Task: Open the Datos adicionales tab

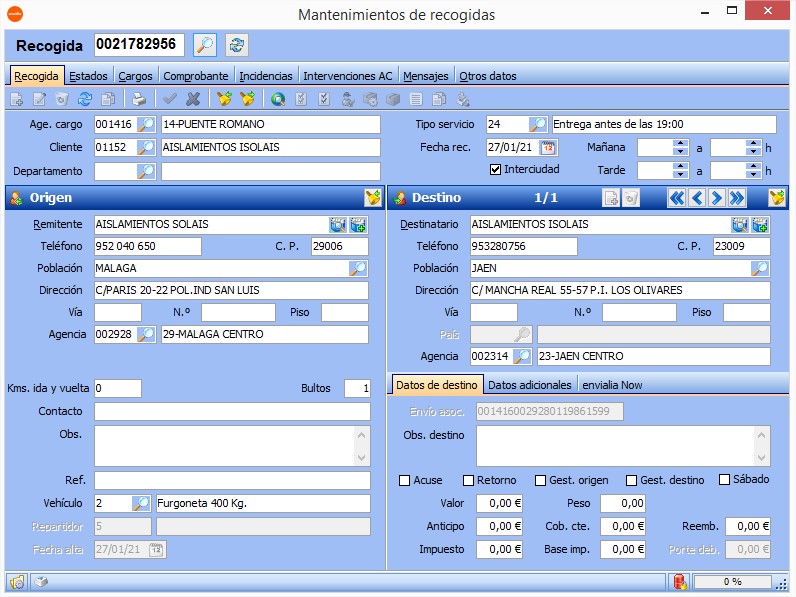Action: tap(529, 385)
